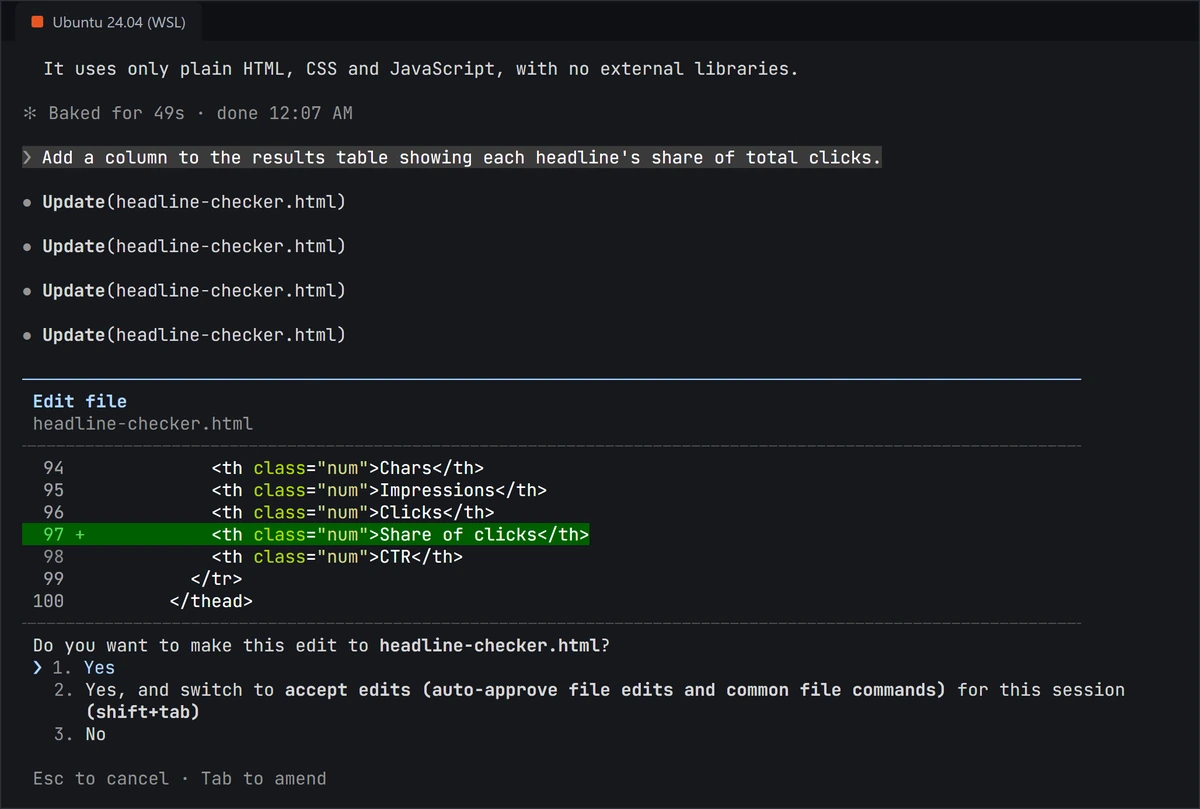Image resolution: width=1200 pixels, height=809 pixels.
Task: Click 'Do you want to make this edit' question
Action: pyautogui.click(x=321, y=646)
